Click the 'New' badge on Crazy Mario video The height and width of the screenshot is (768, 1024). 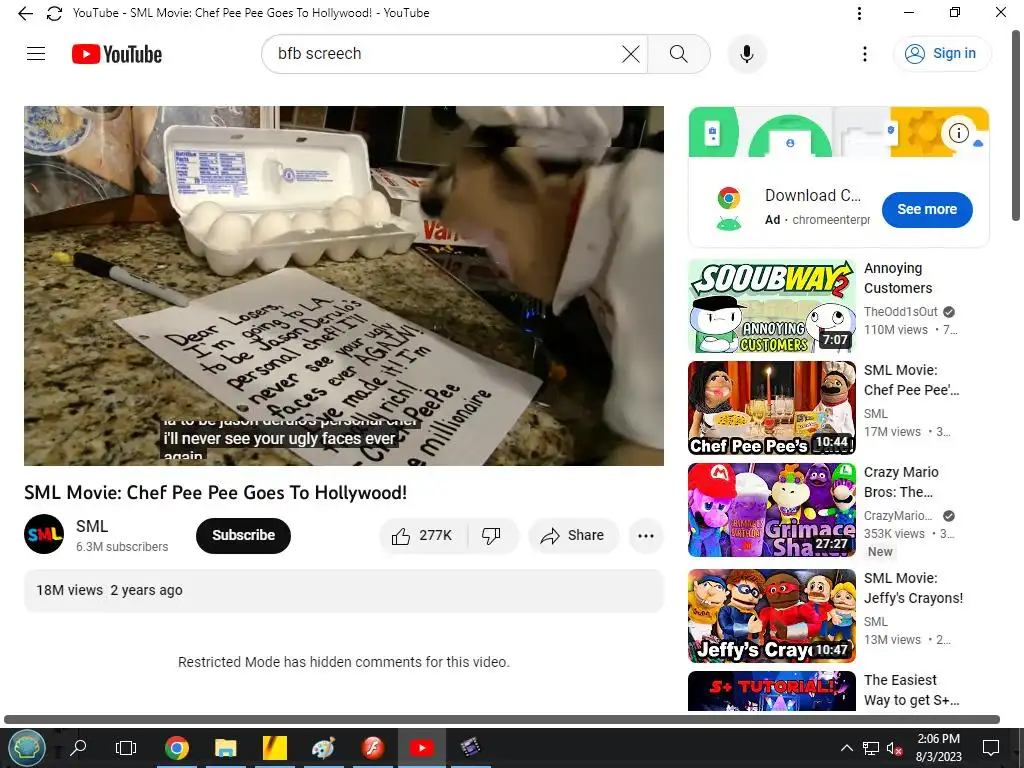[880, 552]
